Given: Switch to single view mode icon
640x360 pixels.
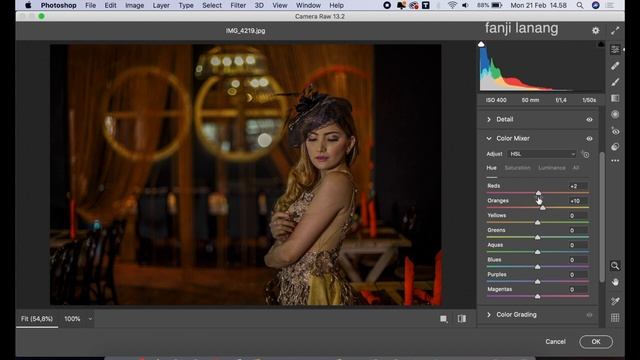Looking at the screenshot, I should 444,319.
